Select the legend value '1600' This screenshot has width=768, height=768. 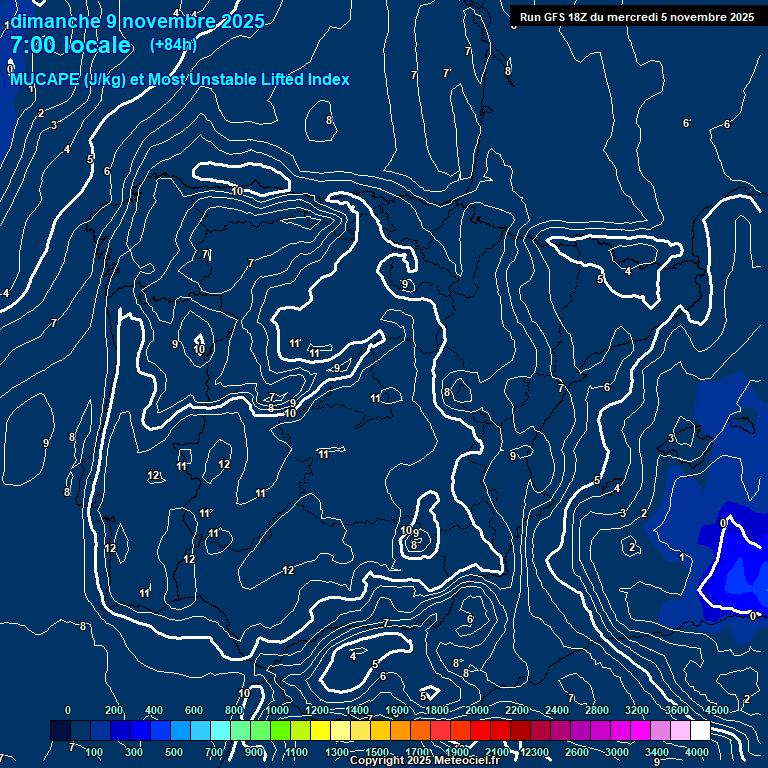click(x=397, y=710)
